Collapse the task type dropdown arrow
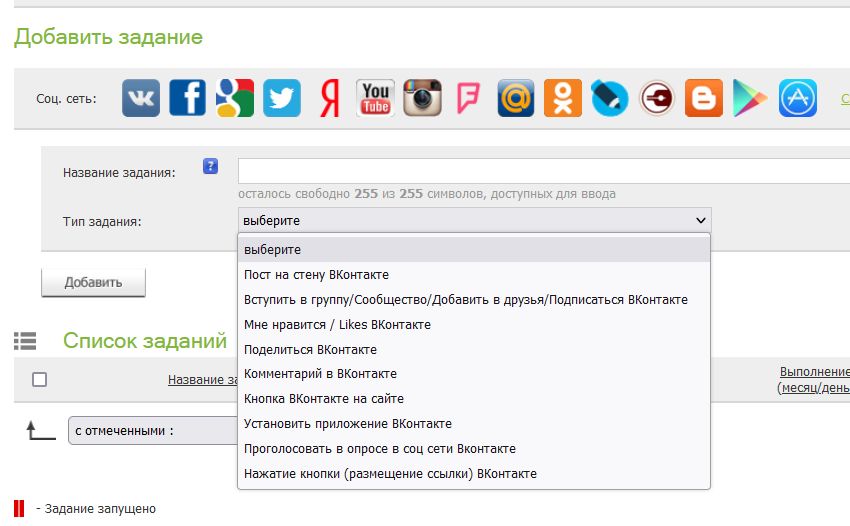Viewport: 850px width, 526px height. (x=700, y=220)
